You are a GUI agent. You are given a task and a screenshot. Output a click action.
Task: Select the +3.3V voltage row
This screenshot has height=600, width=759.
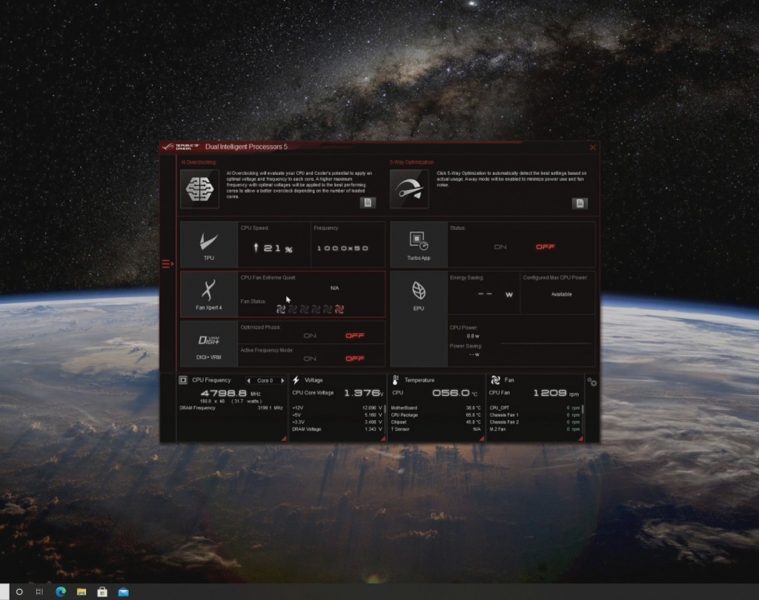pos(337,422)
